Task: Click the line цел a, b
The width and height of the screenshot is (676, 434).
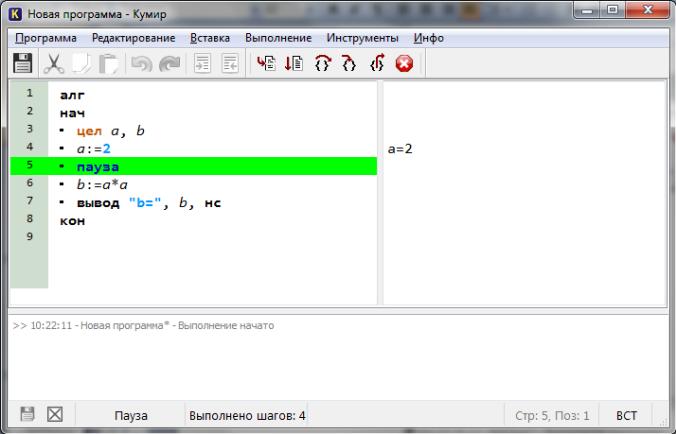Action: (x=111, y=131)
